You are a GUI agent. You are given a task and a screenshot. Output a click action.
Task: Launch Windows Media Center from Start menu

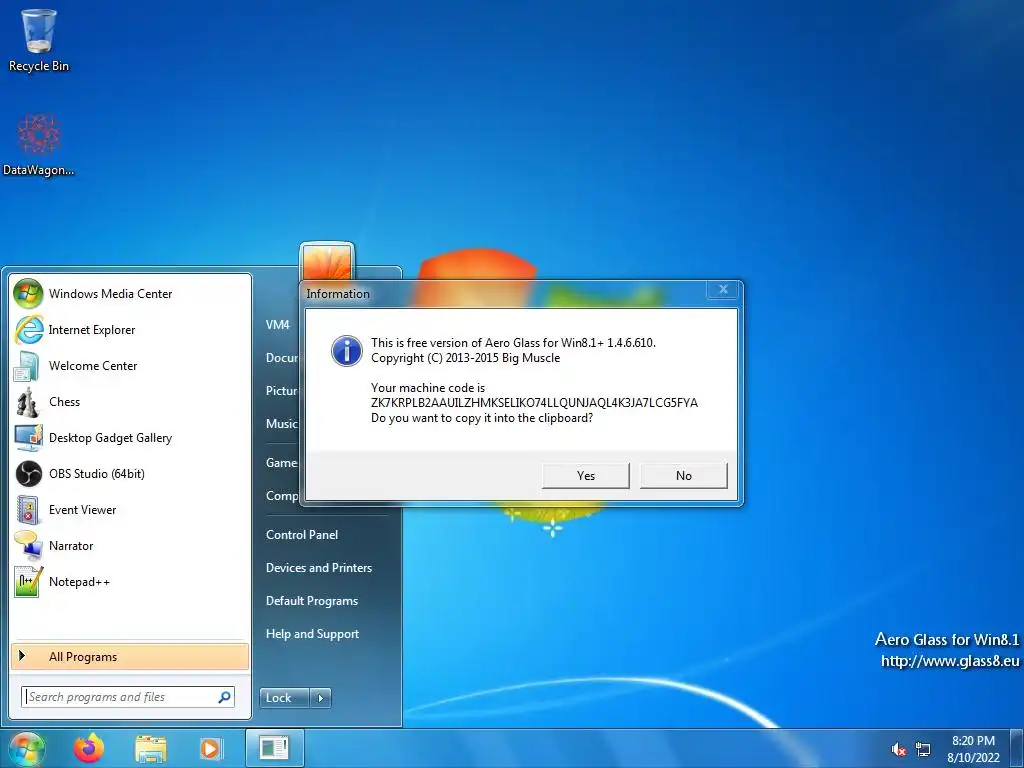(x=129, y=294)
